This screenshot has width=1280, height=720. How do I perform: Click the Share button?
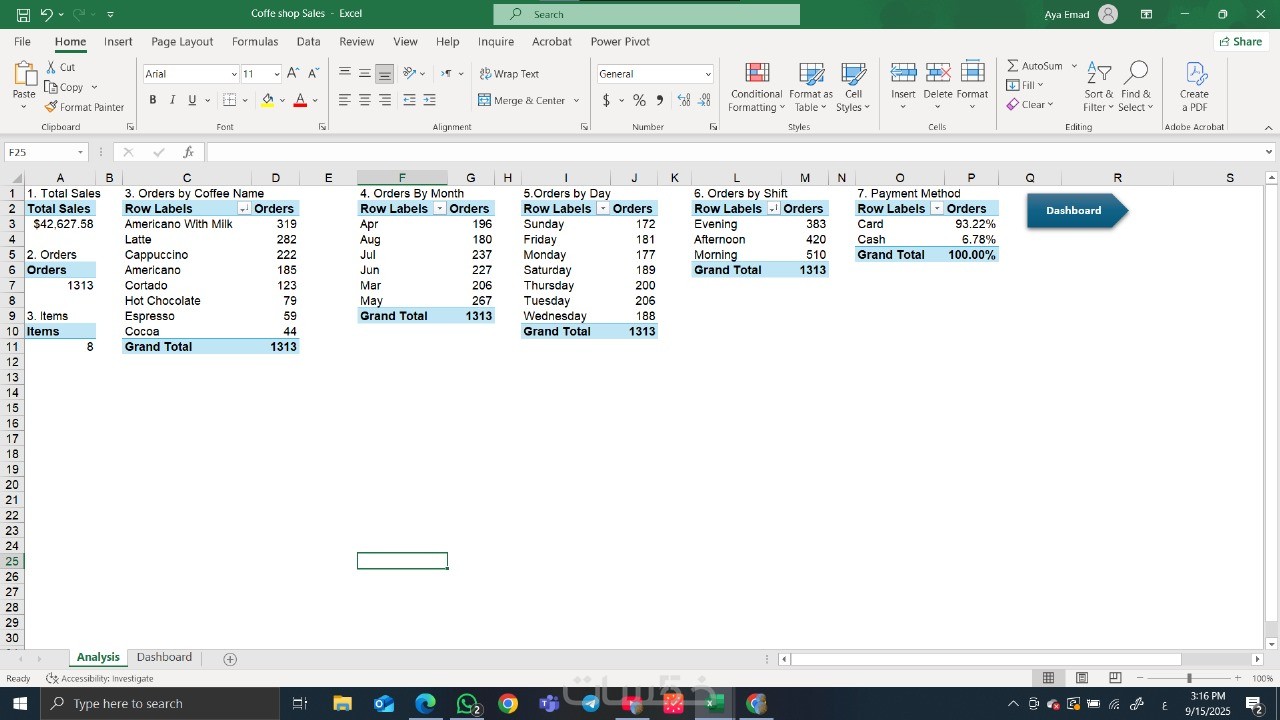1240,42
